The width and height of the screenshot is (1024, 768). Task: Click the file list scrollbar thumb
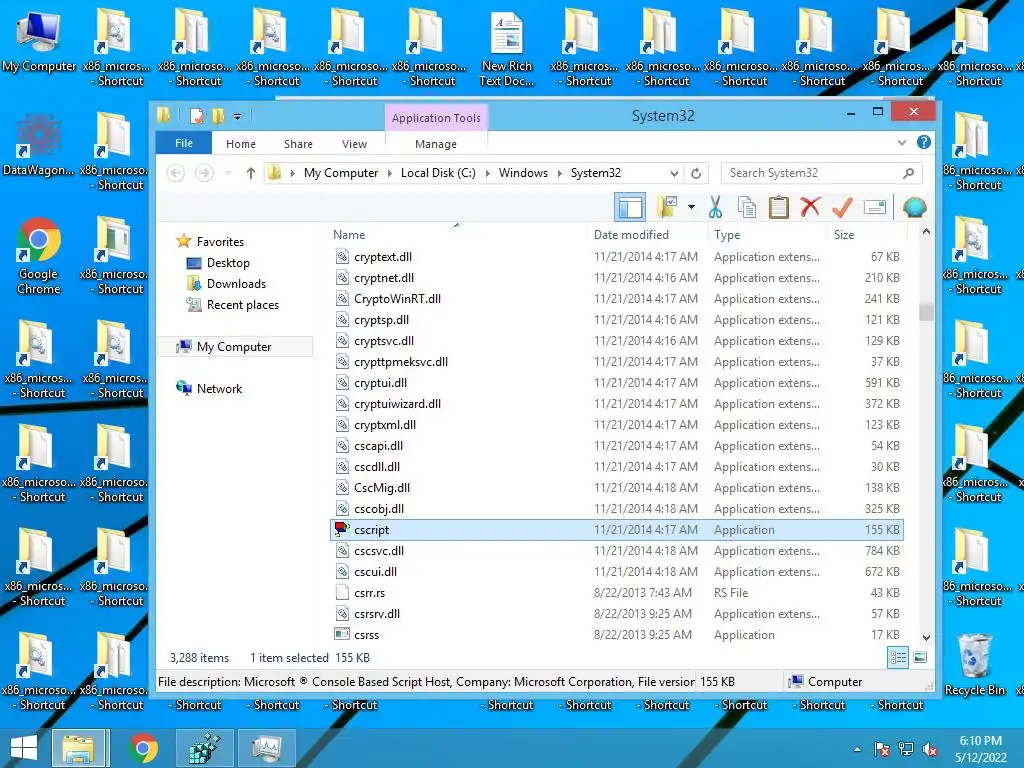point(926,312)
